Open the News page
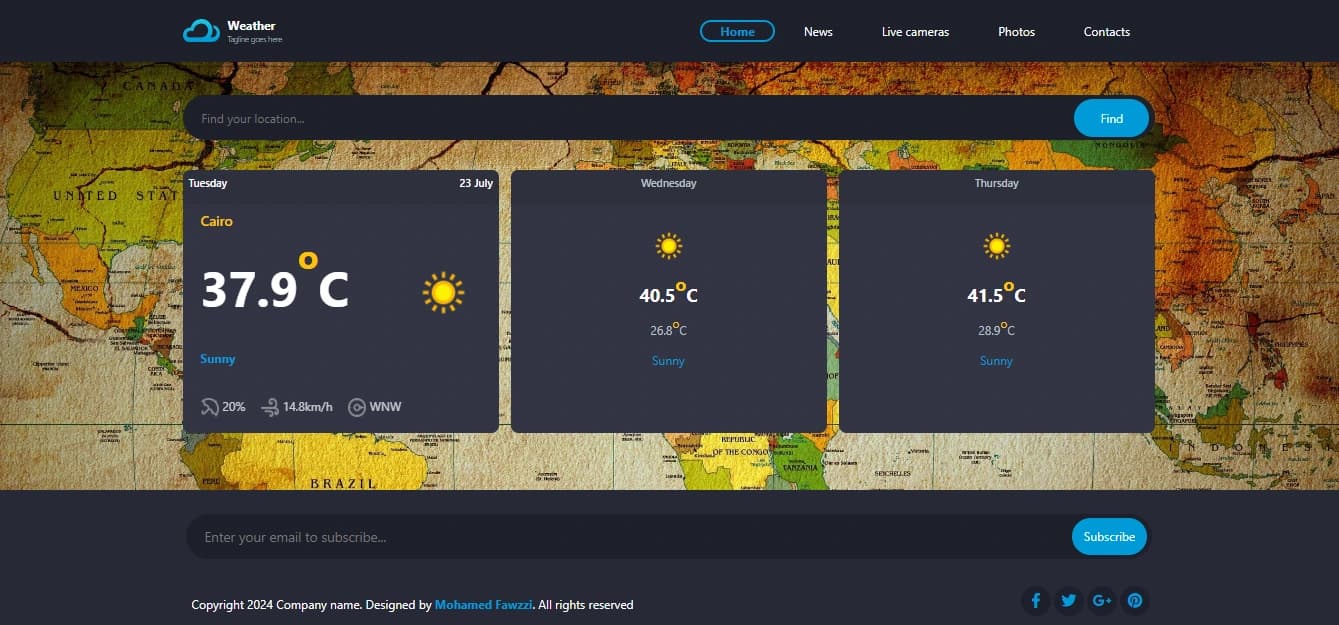 click(818, 31)
